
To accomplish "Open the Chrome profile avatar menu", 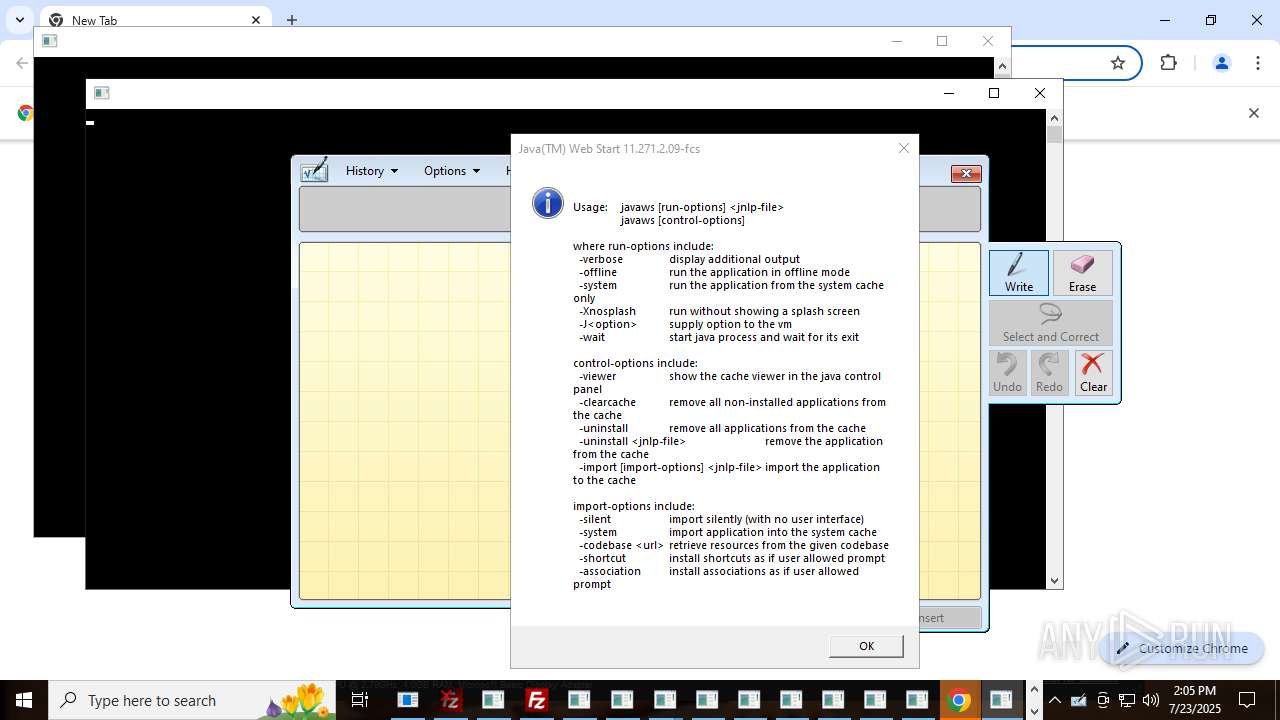I will [x=1221, y=63].
